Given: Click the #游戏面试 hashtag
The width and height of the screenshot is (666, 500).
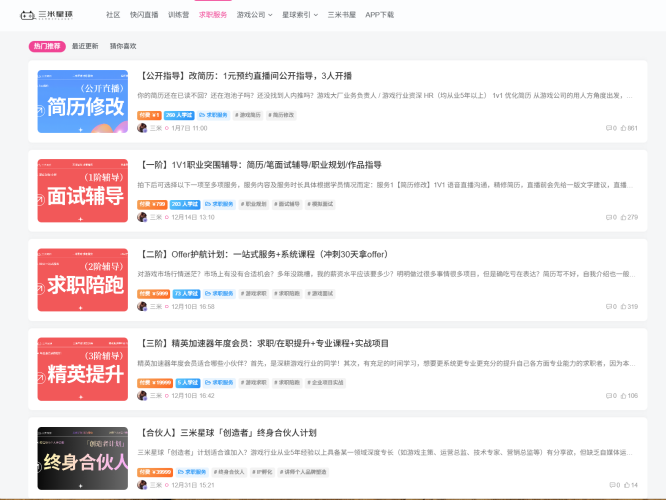Looking at the screenshot, I should [x=320, y=294].
